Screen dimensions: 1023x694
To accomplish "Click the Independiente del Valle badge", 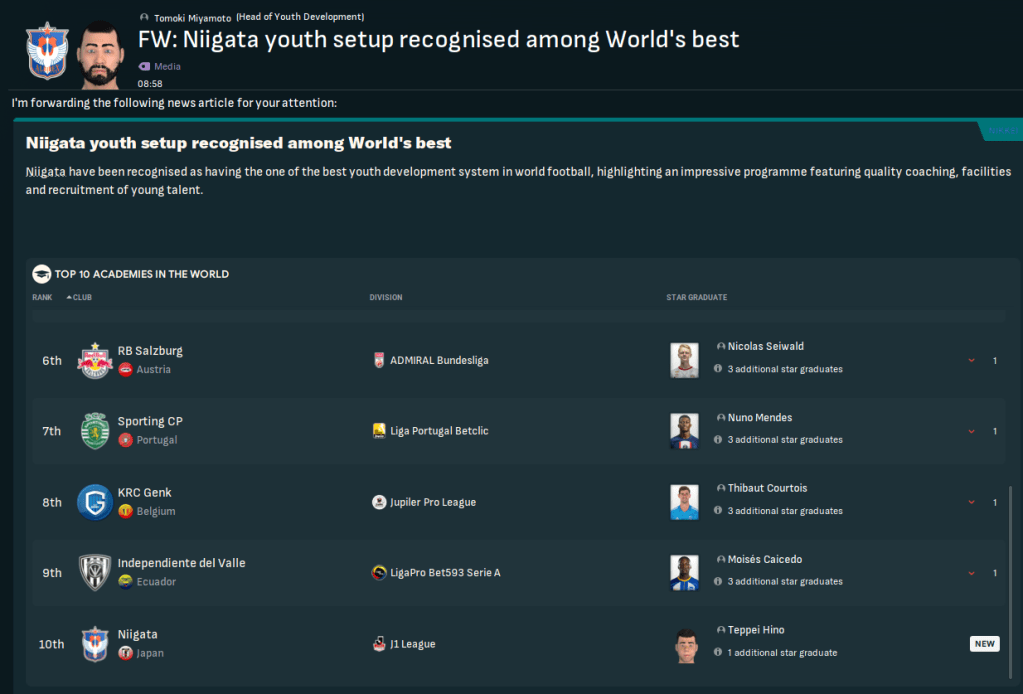I will pyautogui.click(x=95, y=573).
